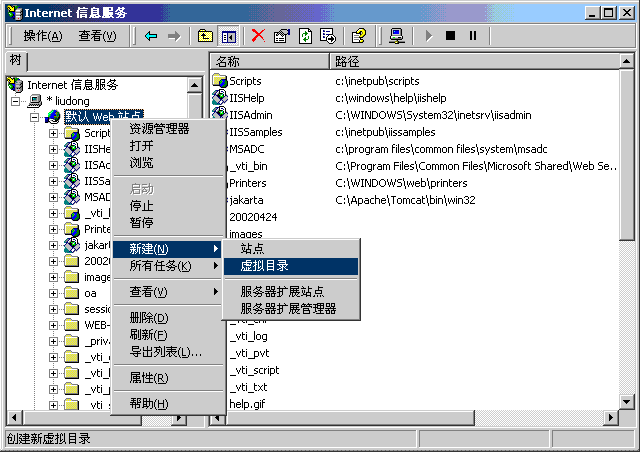
Task: Expand the jakarta tree node
Action: (x=53, y=245)
